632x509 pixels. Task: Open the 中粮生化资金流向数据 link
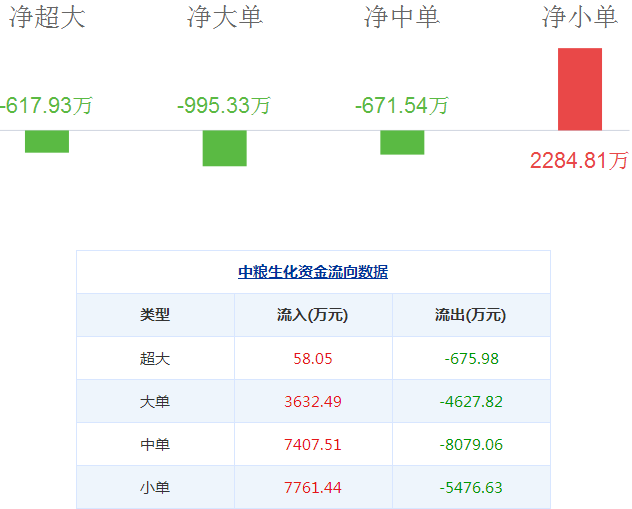pos(313,272)
